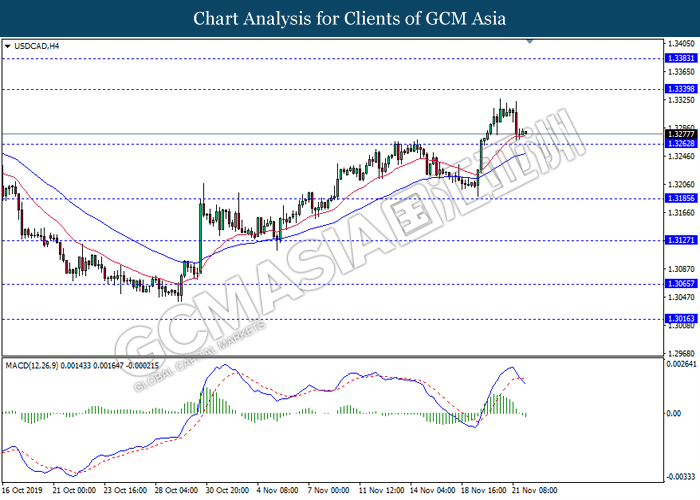Click the MACD scale value -0.00333
The width and height of the screenshot is (700, 500).
[x=681, y=477]
